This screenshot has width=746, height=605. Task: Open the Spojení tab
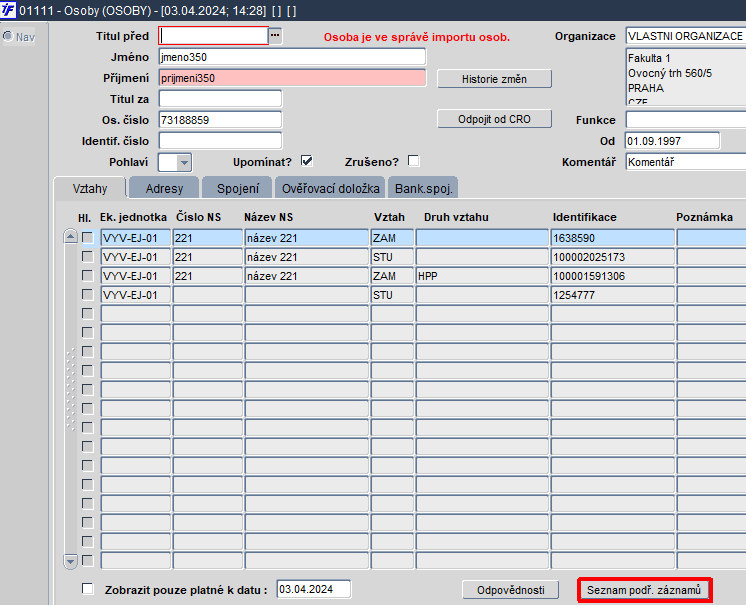[237, 188]
